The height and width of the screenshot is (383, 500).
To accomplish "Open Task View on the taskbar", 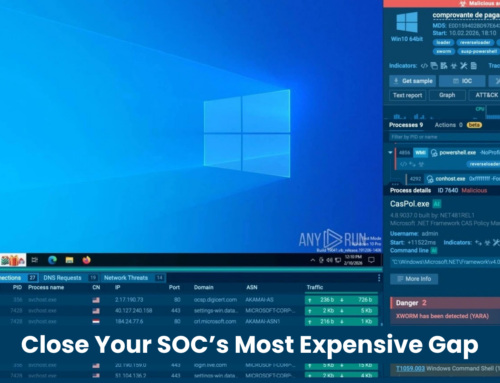I will point(35,260).
